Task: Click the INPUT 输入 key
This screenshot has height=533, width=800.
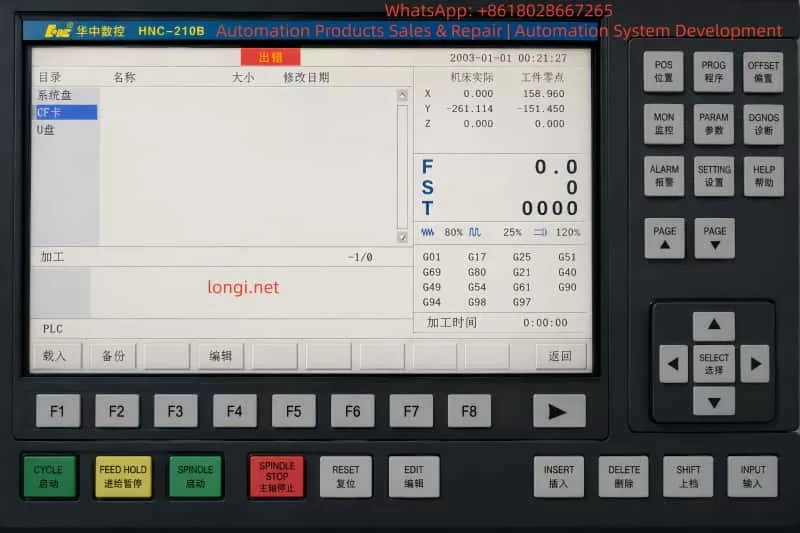Action: (x=753, y=476)
